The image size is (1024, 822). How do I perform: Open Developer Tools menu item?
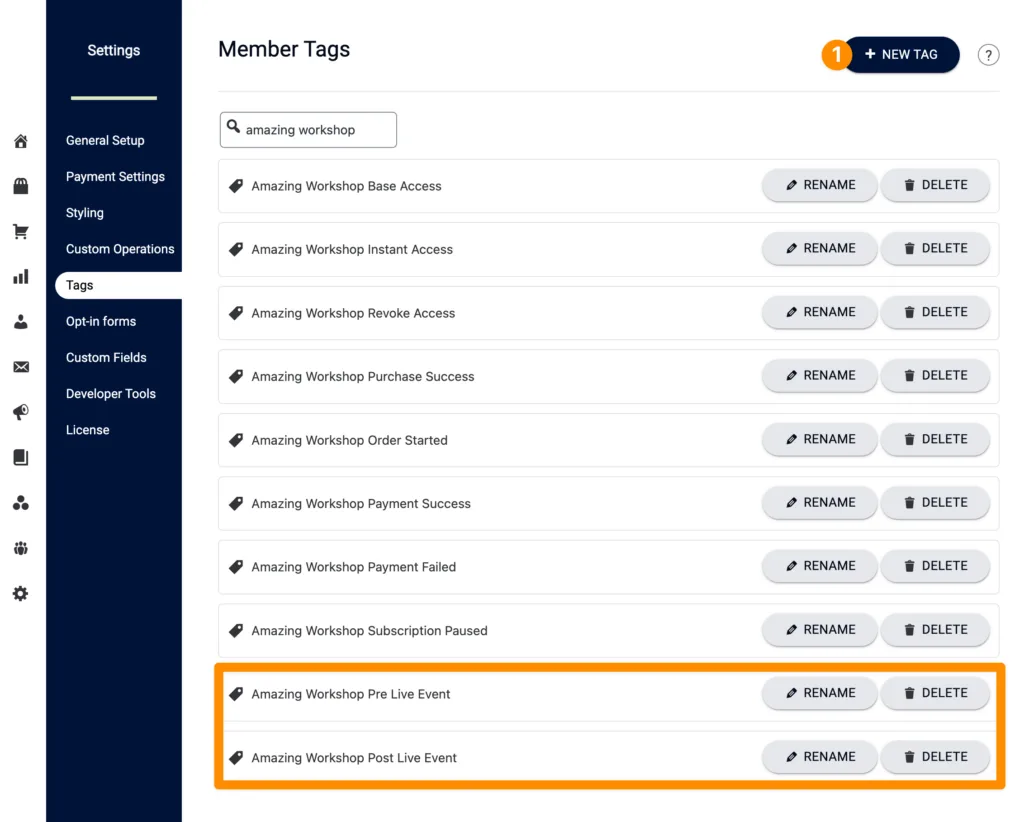click(x=111, y=394)
